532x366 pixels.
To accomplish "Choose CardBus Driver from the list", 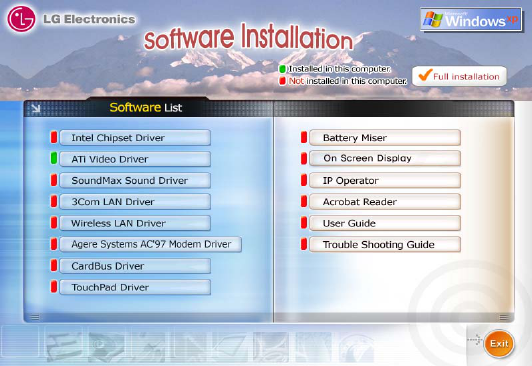I will pos(135,266).
